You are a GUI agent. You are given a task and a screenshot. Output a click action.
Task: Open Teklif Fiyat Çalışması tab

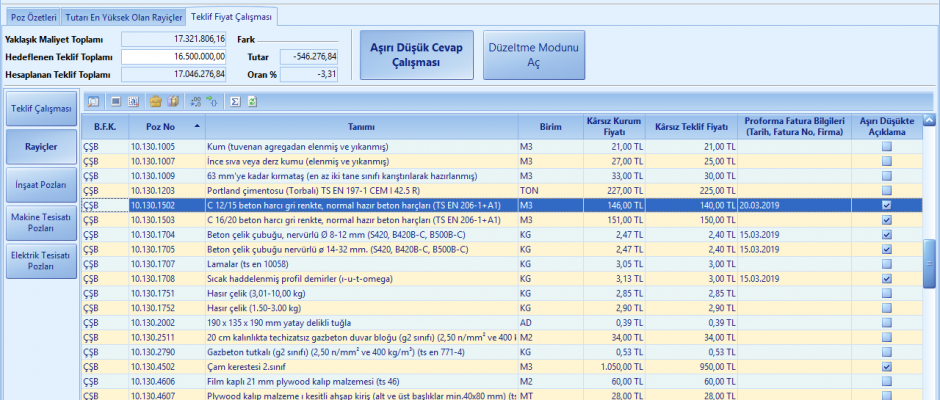click(x=231, y=17)
